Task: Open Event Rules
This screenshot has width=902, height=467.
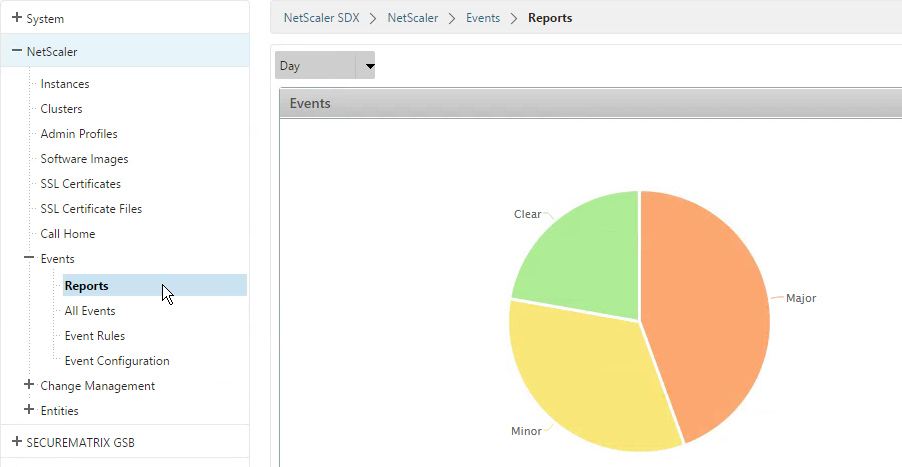Action: pos(95,336)
